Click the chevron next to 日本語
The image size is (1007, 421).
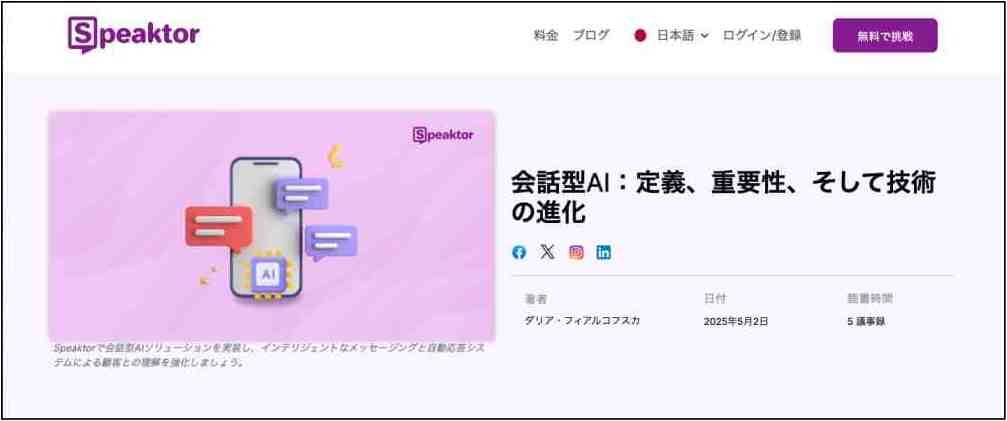click(x=705, y=37)
